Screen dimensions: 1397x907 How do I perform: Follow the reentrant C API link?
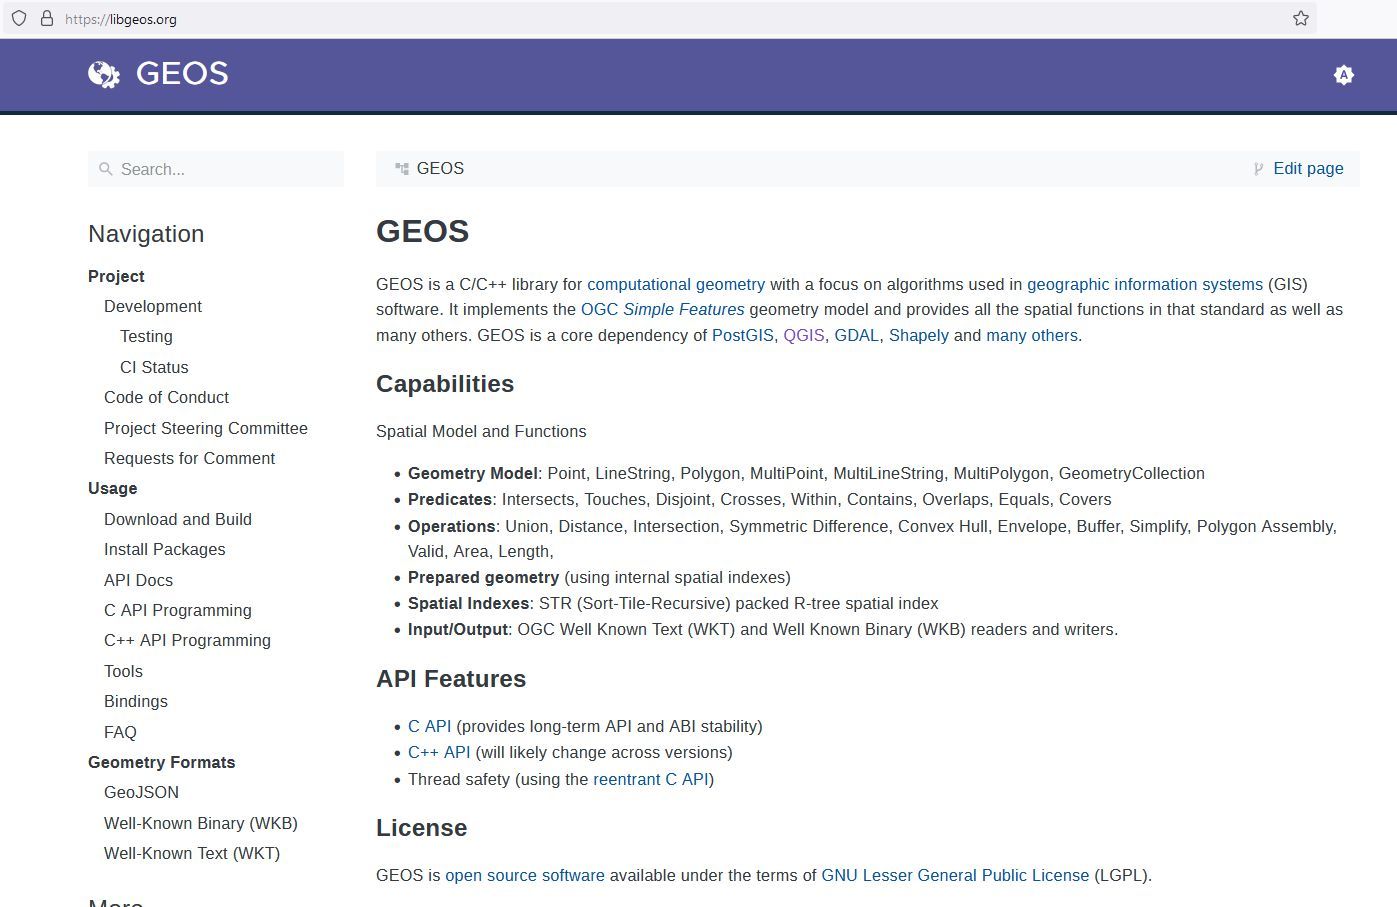[x=651, y=779]
